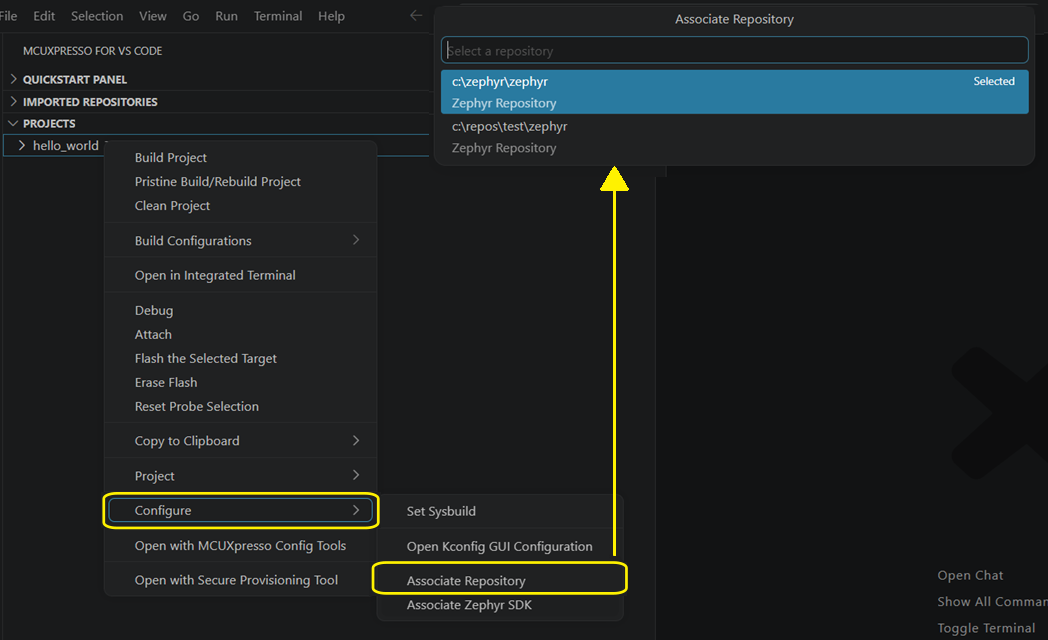Choose Attach in the context menu
Viewport: 1048px width, 640px height.
241,335
